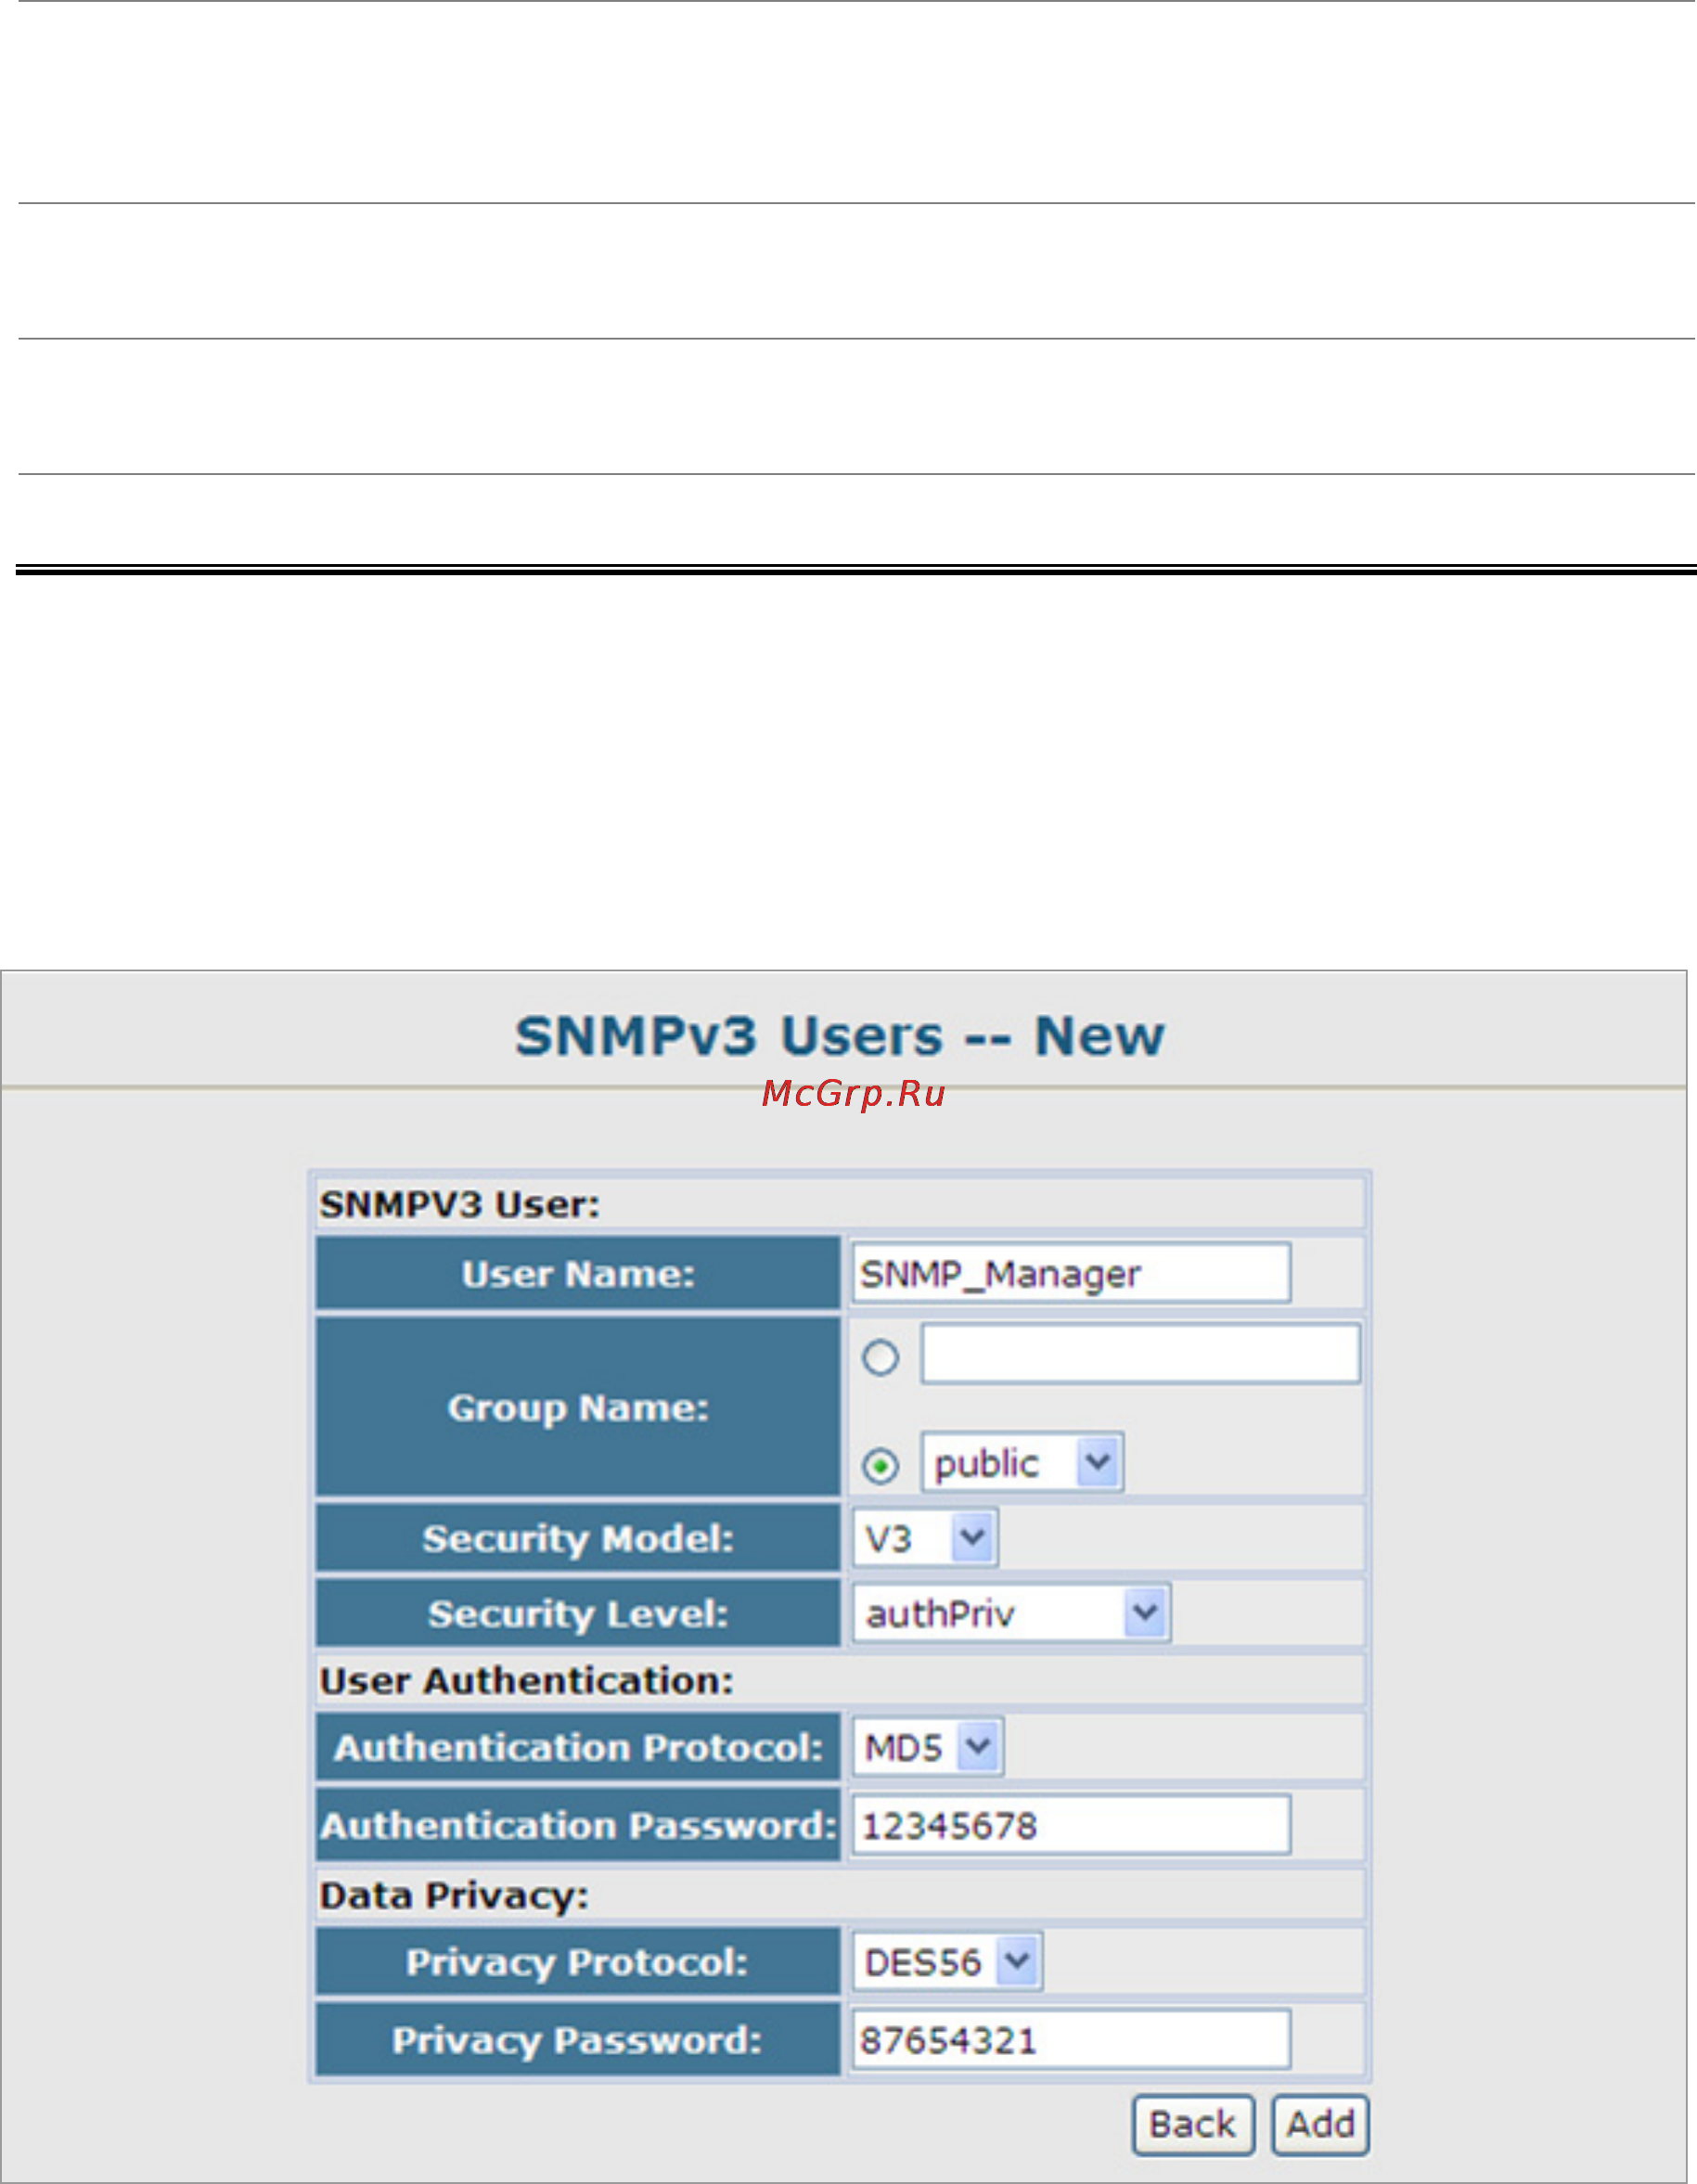
Task: Open the Security Level authPriv dropdown
Action: (1011, 1613)
